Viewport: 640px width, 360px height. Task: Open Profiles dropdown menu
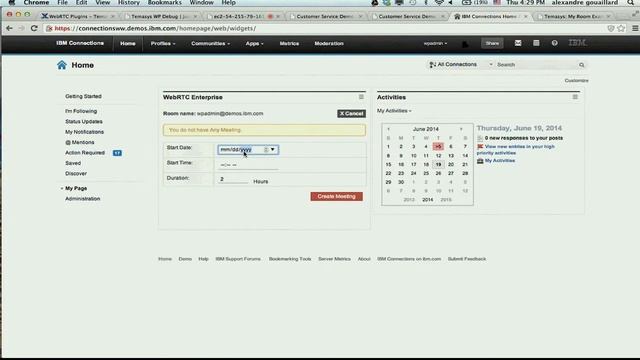tap(163, 43)
